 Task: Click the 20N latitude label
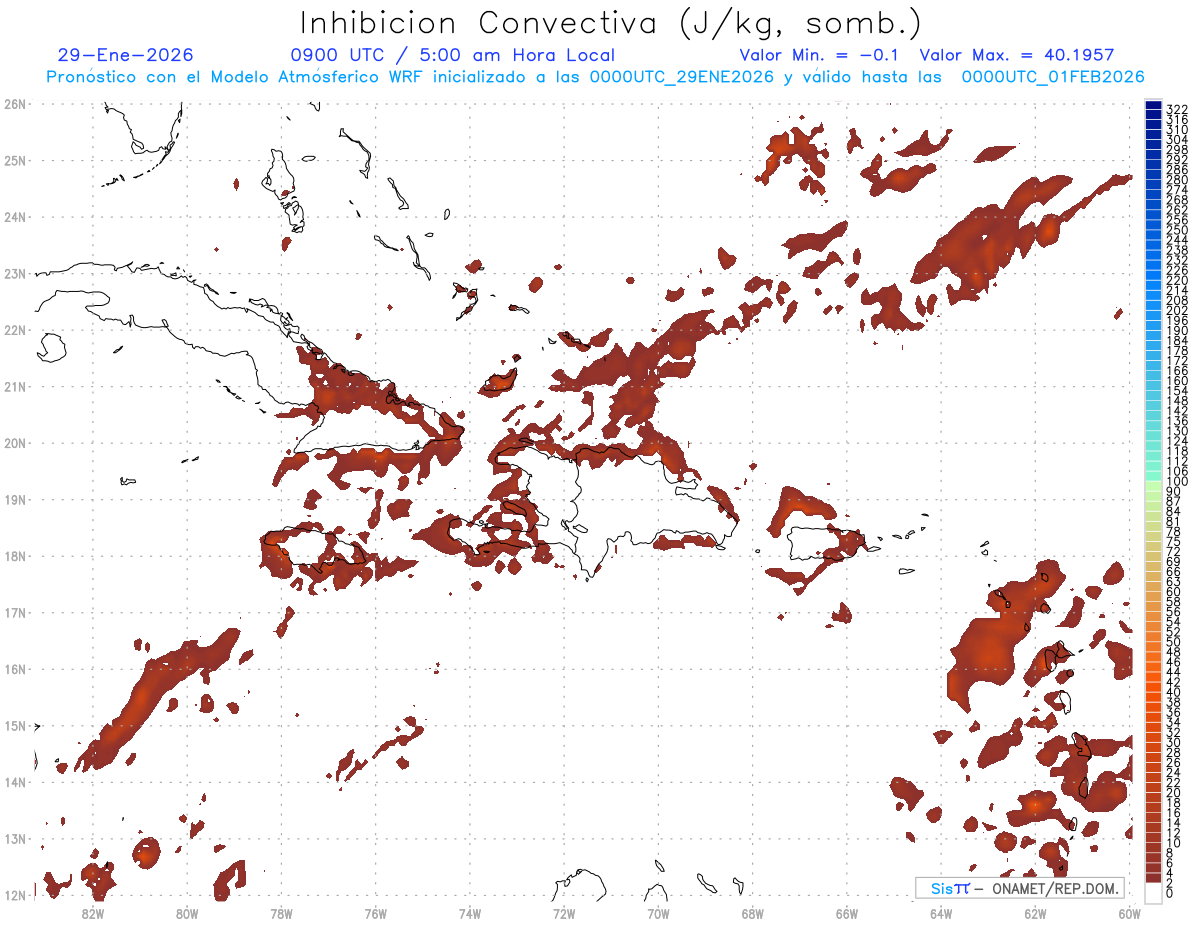point(15,442)
